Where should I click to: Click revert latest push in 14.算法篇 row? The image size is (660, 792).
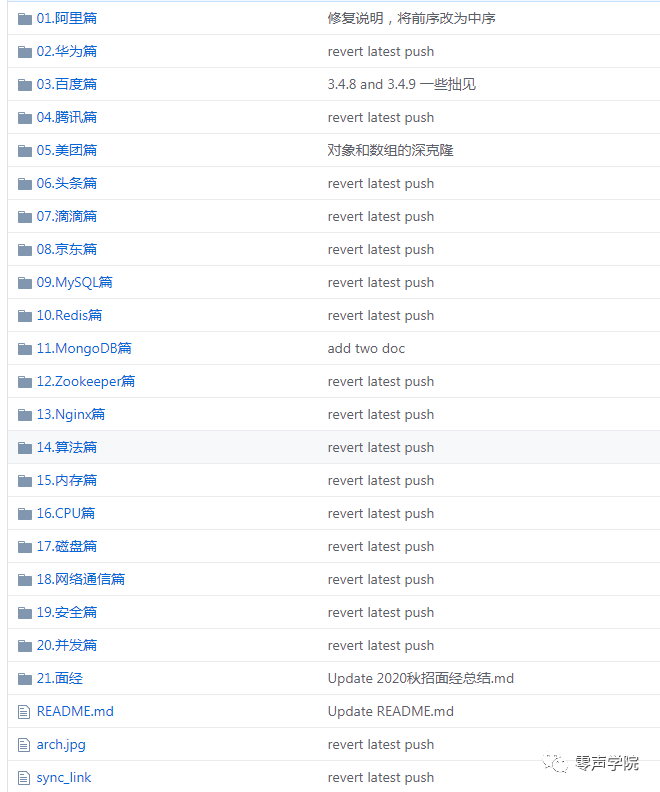[381, 448]
